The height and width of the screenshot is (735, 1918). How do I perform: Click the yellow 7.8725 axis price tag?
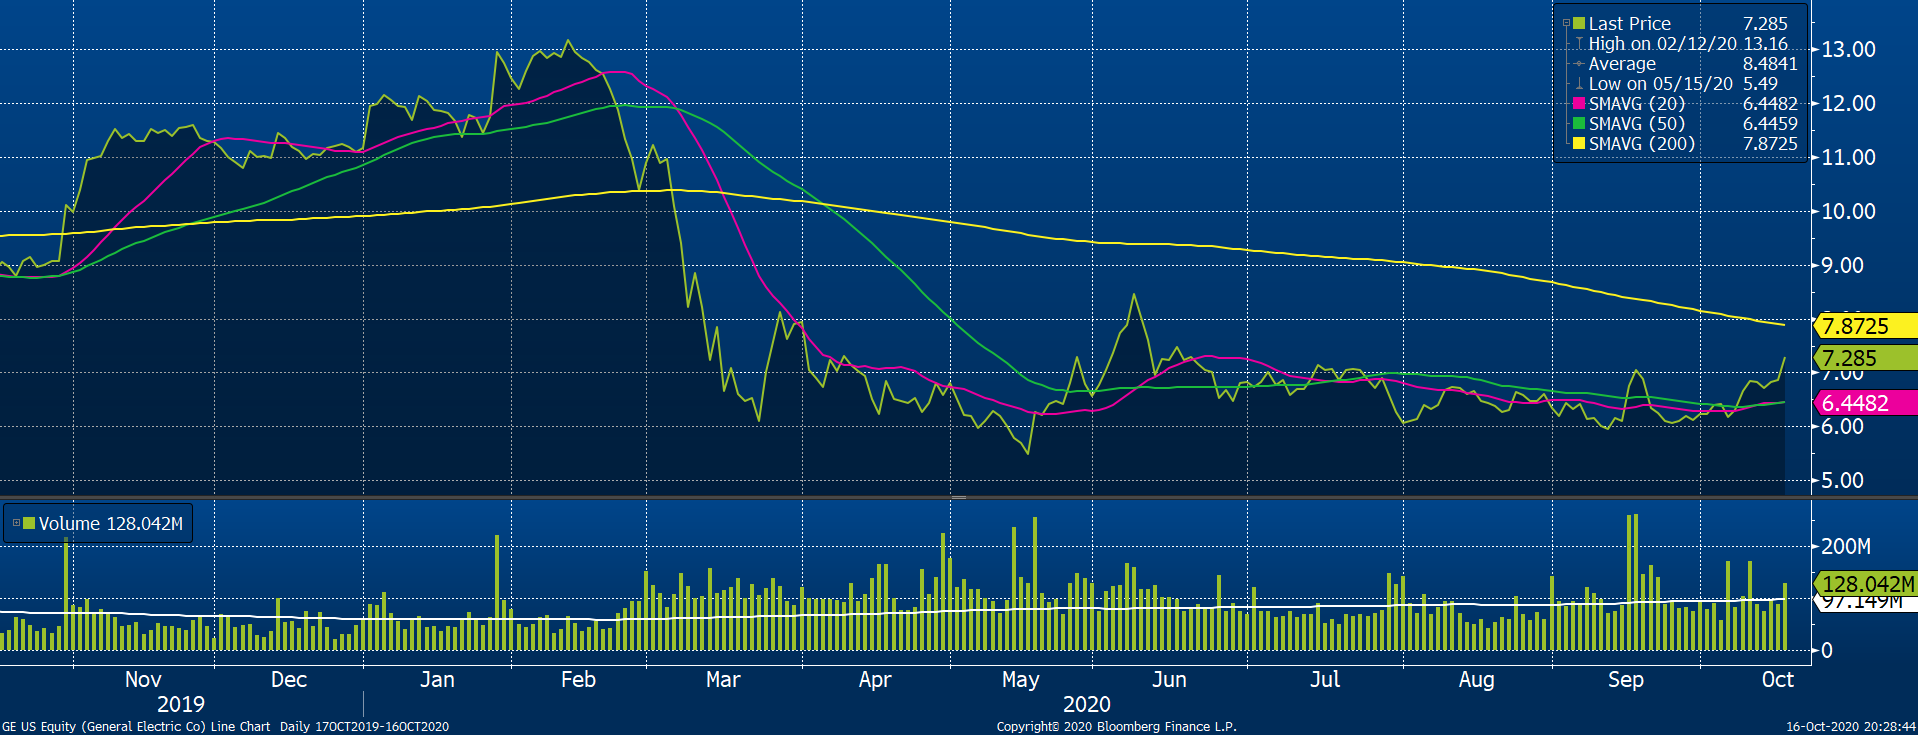click(x=1862, y=326)
